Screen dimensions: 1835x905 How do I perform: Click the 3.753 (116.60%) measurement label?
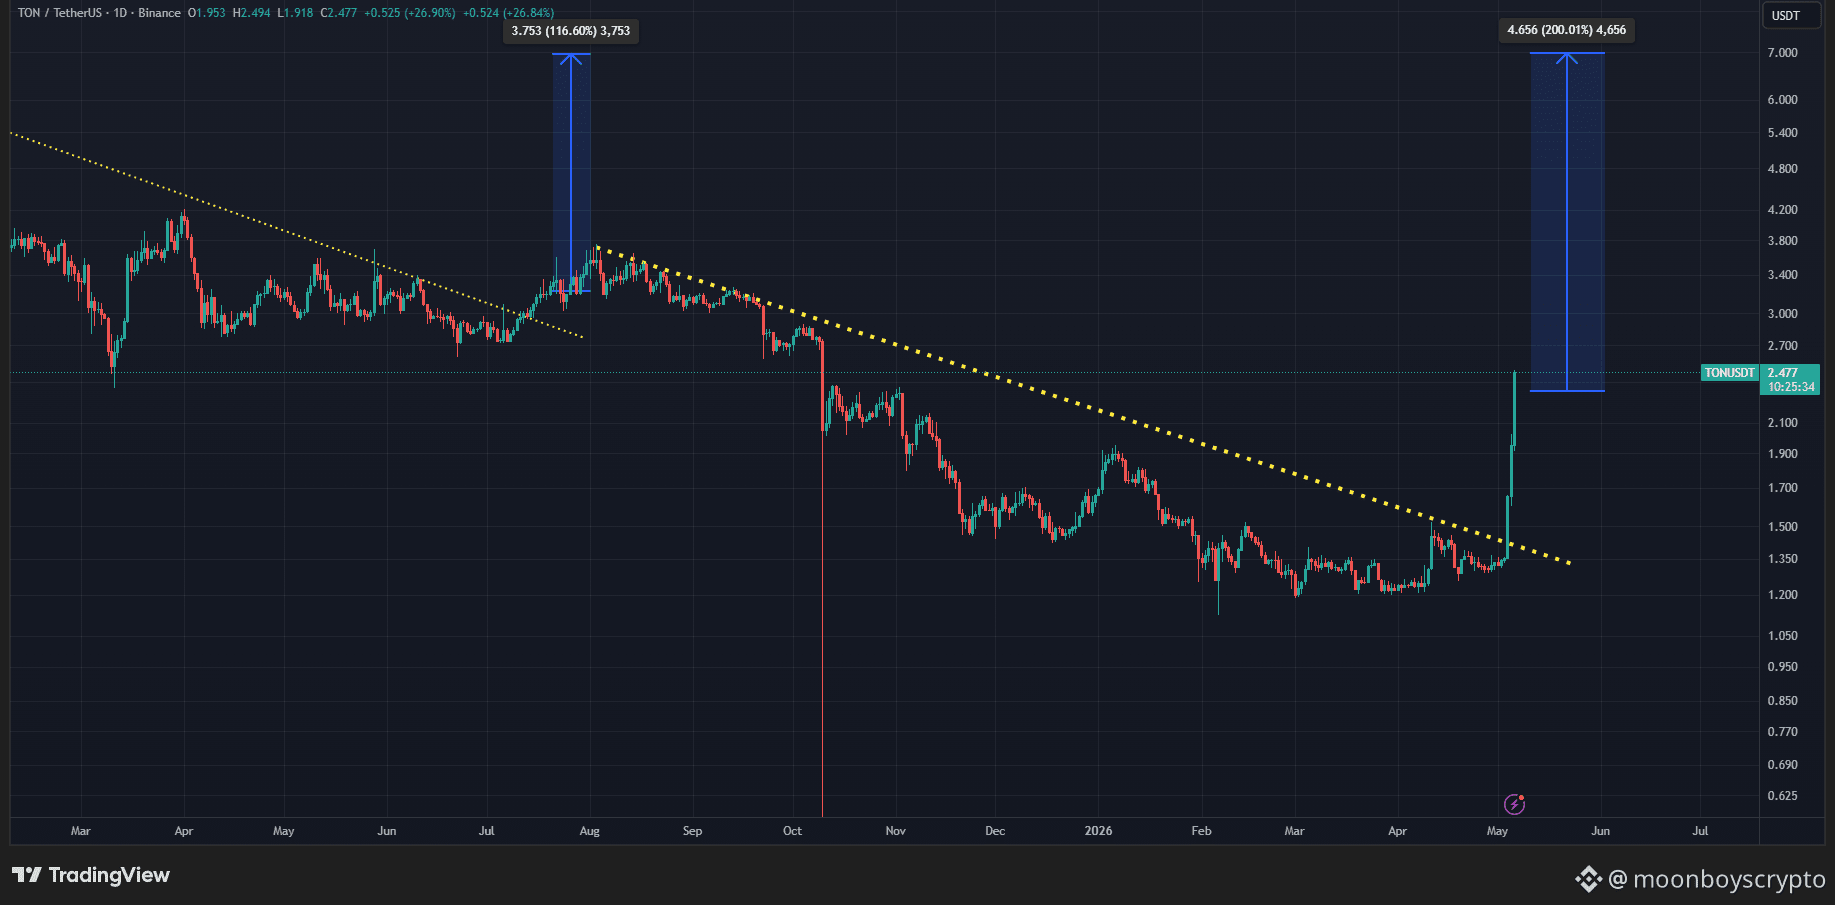[570, 31]
